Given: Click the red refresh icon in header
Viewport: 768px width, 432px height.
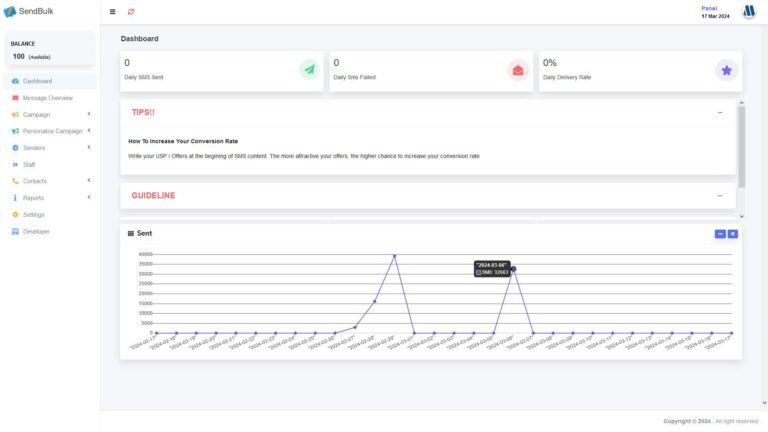Looking at the screenshot, I should pyautogui.click(x=131, y=12).
